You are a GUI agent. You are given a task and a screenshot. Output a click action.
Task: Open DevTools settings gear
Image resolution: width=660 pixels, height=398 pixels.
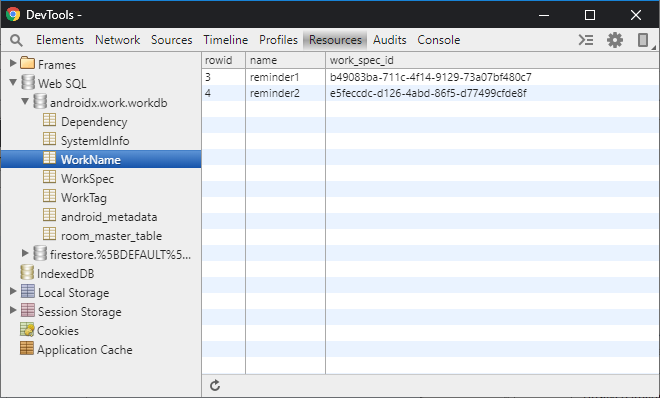click(x=615, y=40)
